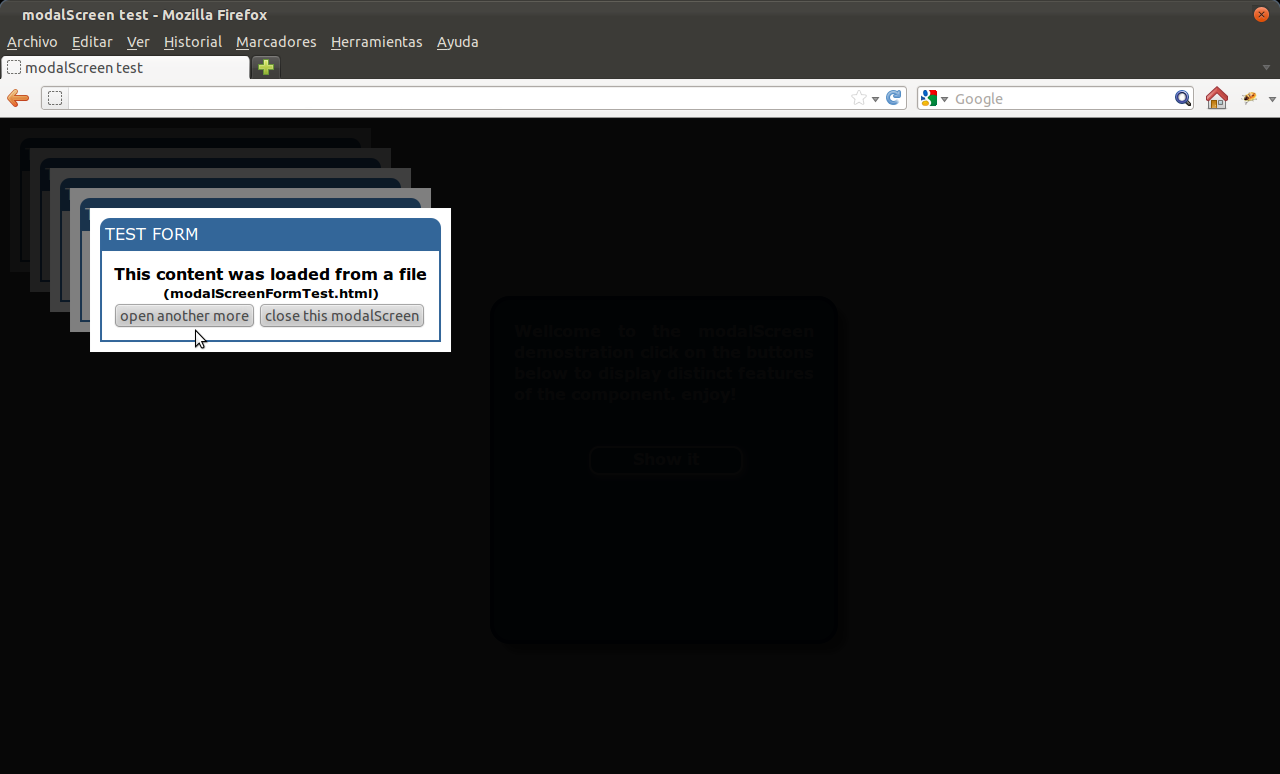Bookmark this page via the star icon
This screenshot has width=1280, height=774.
tap(858, 98)
